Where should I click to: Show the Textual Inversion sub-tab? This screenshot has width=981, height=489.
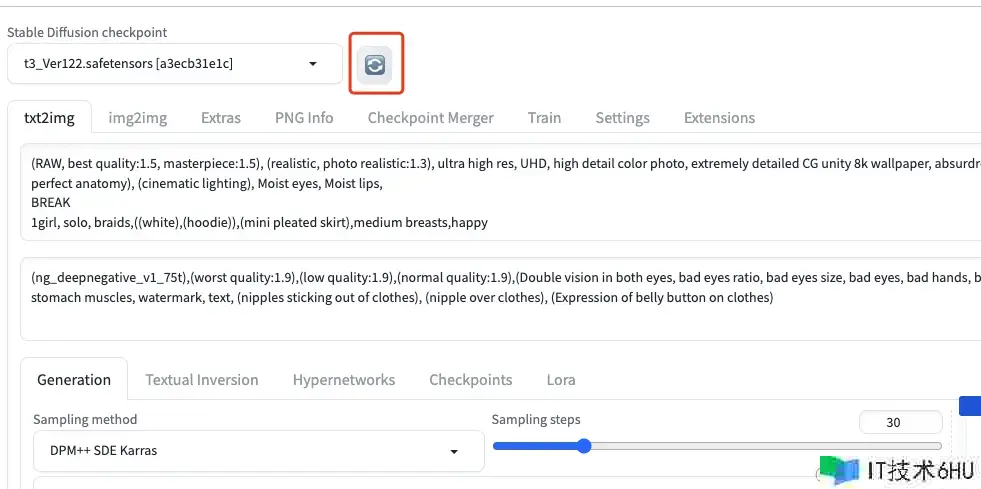click(x=202, y=380)
